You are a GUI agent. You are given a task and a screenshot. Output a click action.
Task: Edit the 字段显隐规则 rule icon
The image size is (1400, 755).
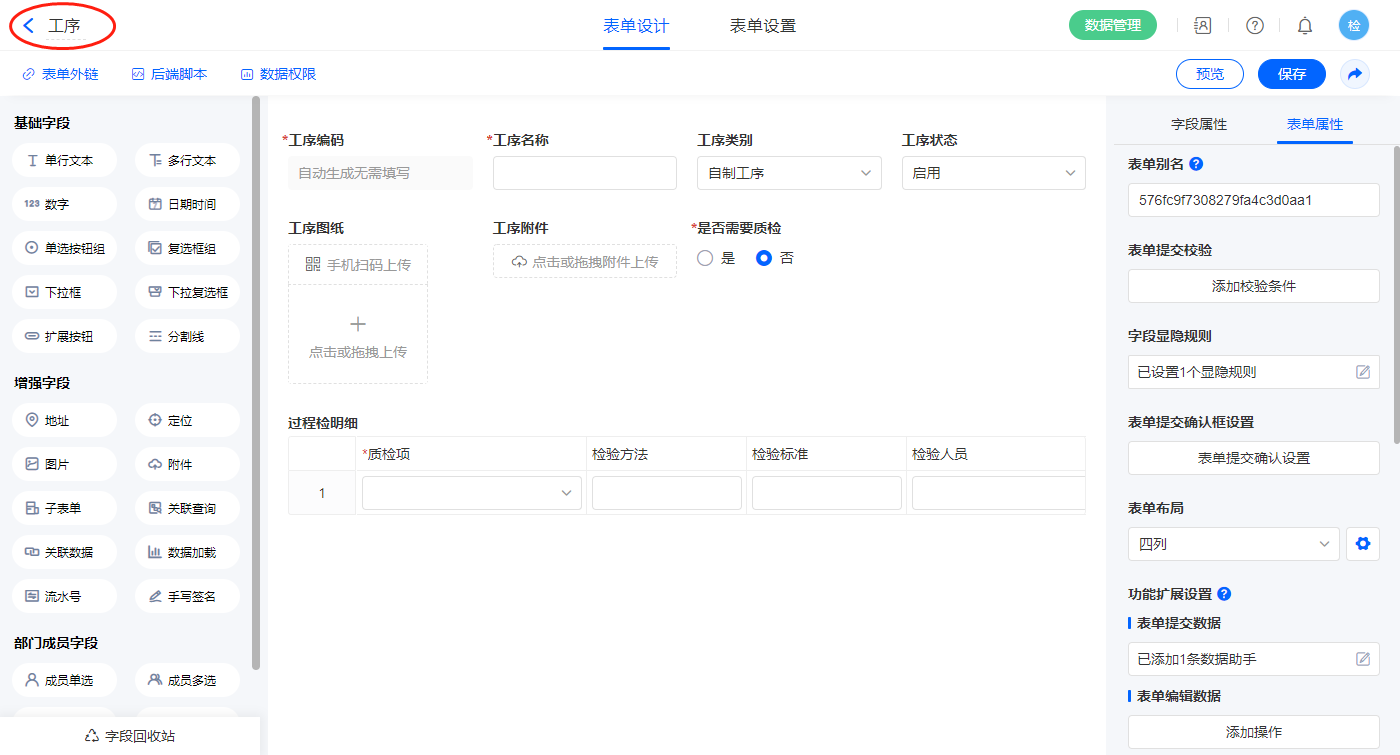1363,372
